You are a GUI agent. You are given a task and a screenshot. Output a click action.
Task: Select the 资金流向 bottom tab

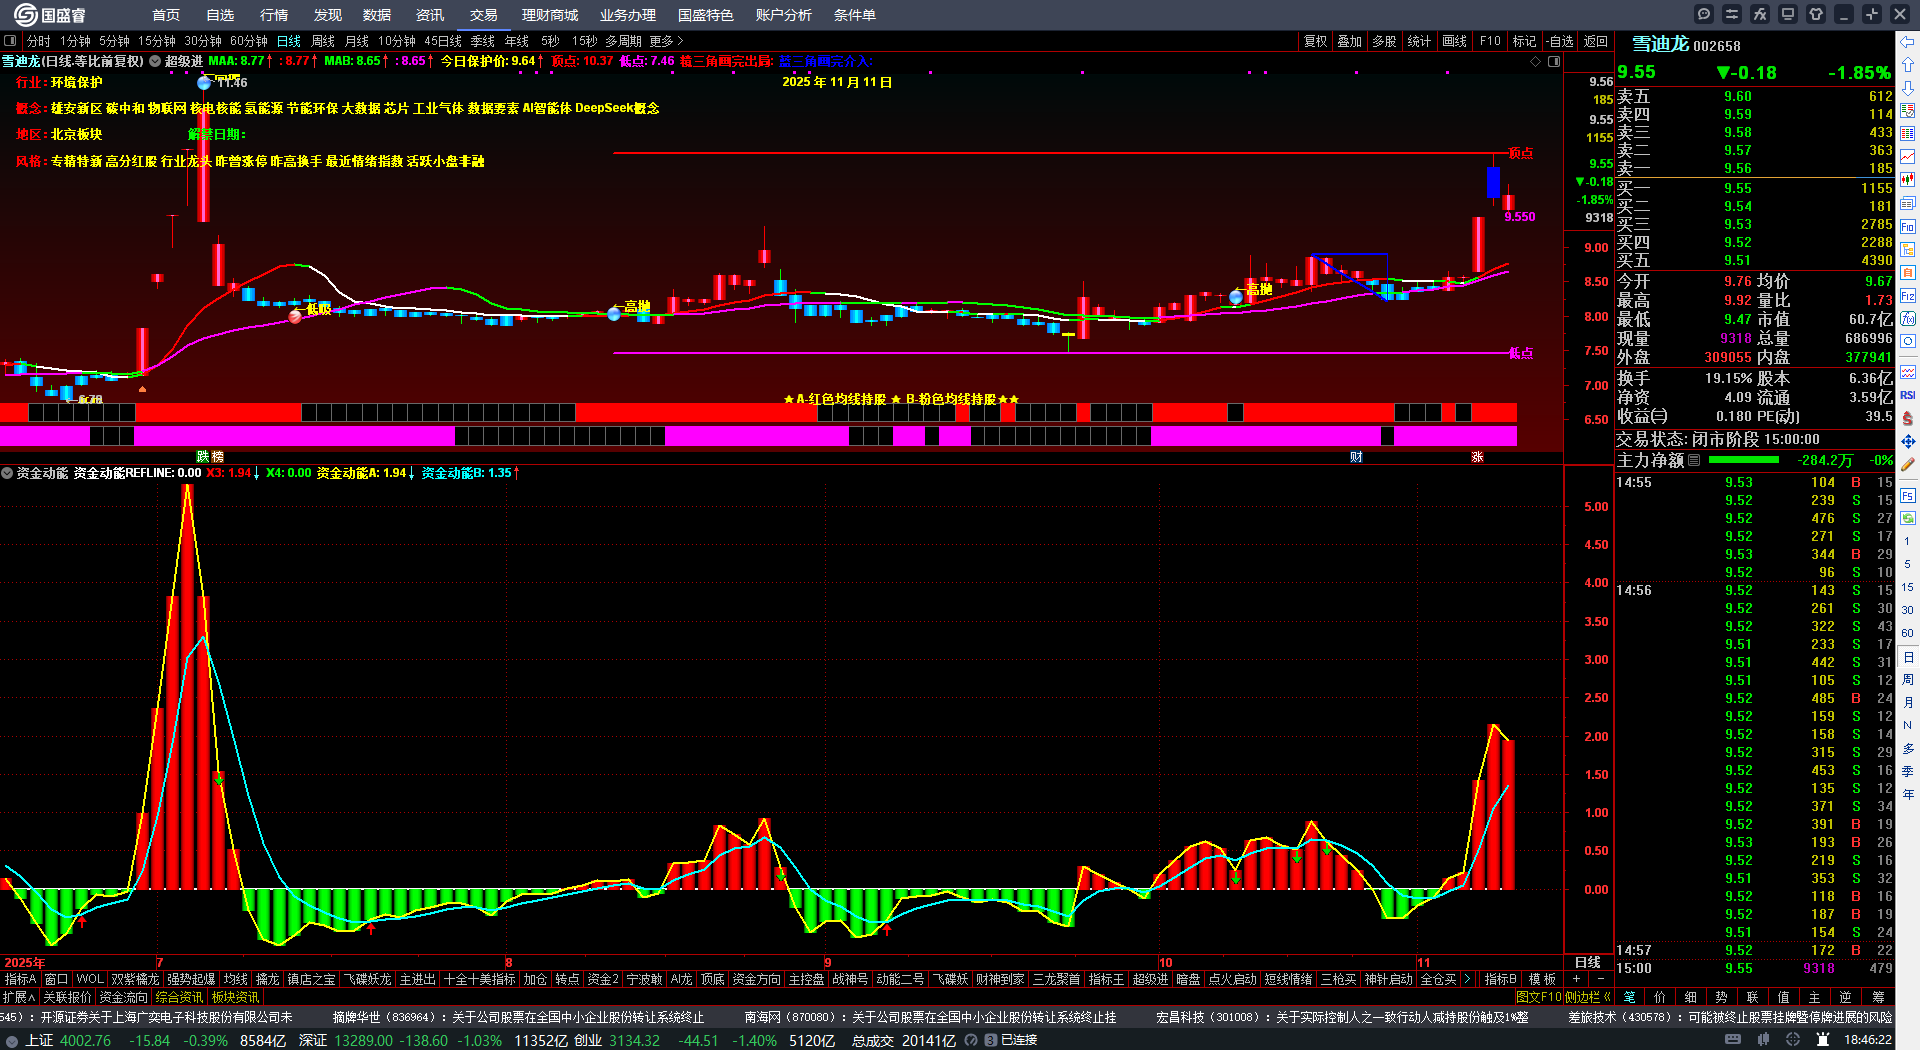123,997
